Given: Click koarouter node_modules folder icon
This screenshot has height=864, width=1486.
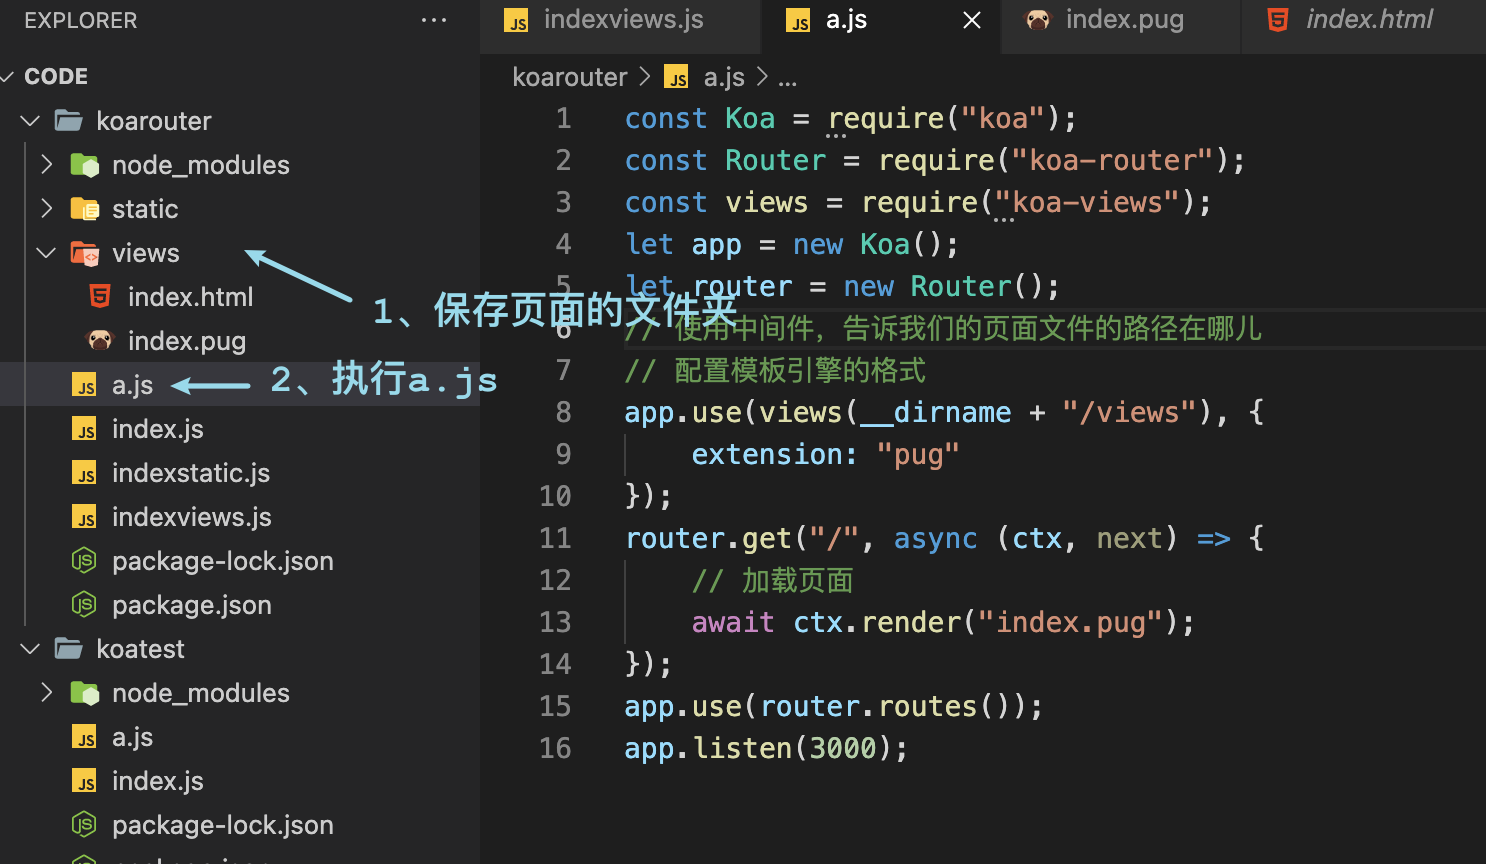Looking at the screenshot, I should click(x=85, y=165).
